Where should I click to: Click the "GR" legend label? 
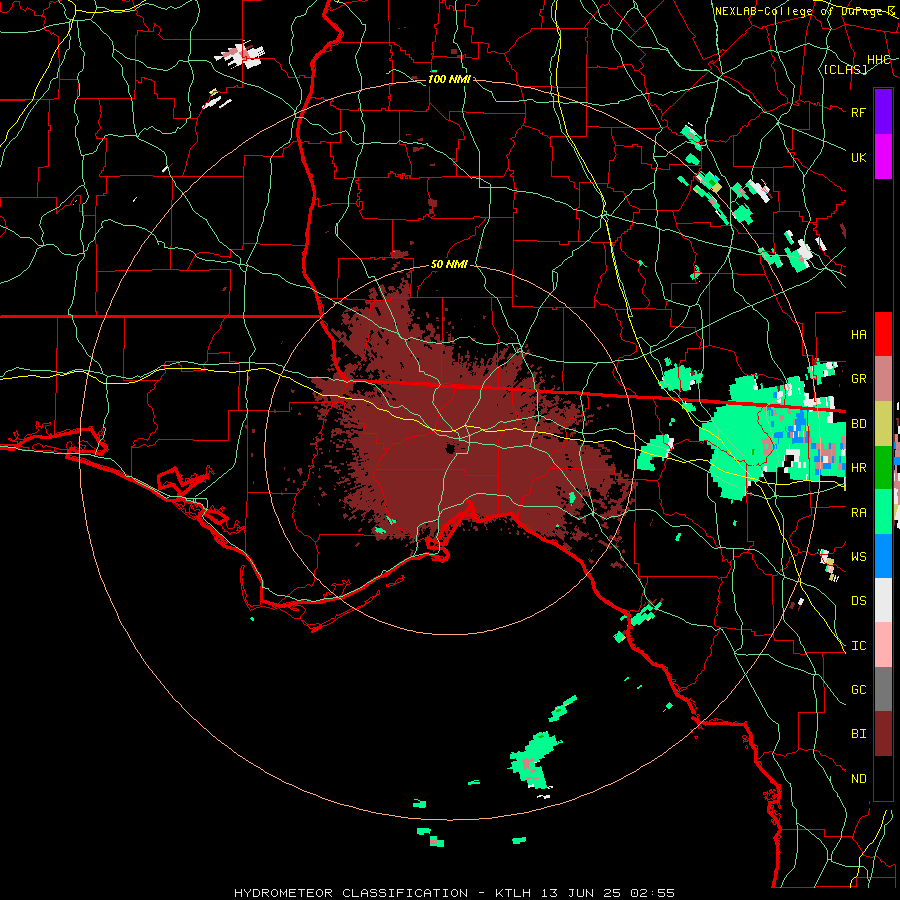point(859,379)
